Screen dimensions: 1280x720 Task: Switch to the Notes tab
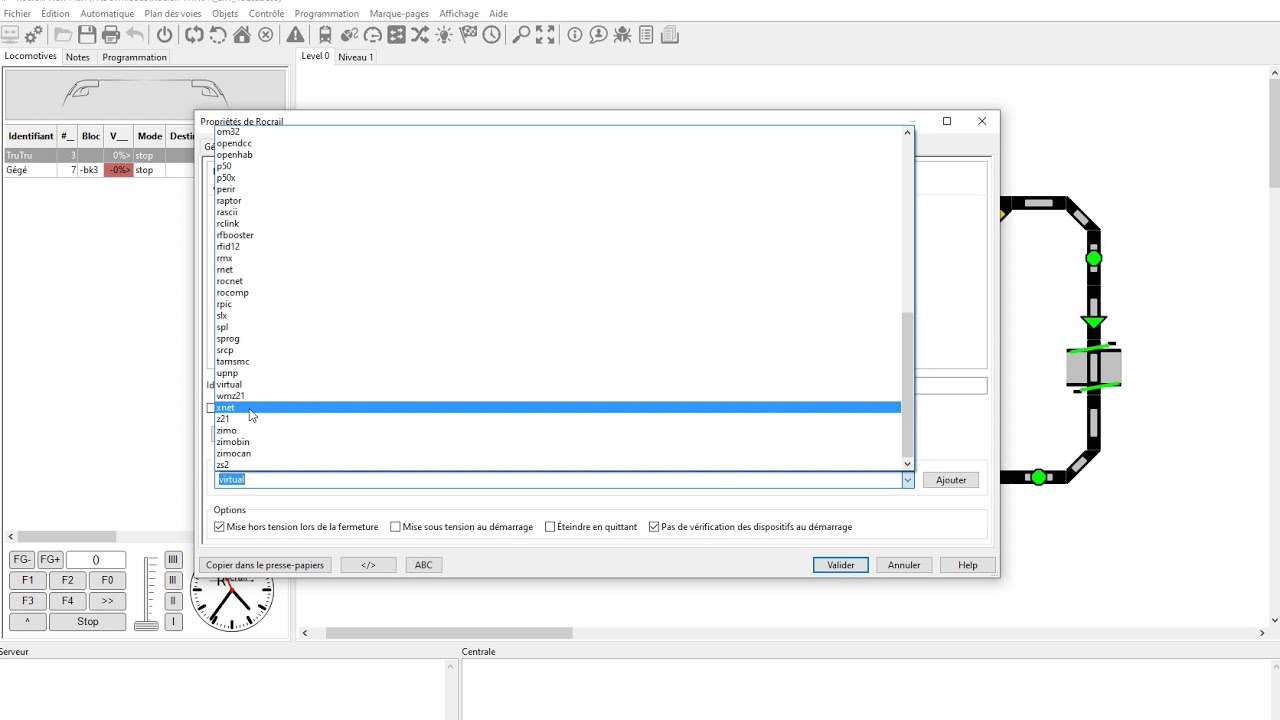click(x=78, y=57)
